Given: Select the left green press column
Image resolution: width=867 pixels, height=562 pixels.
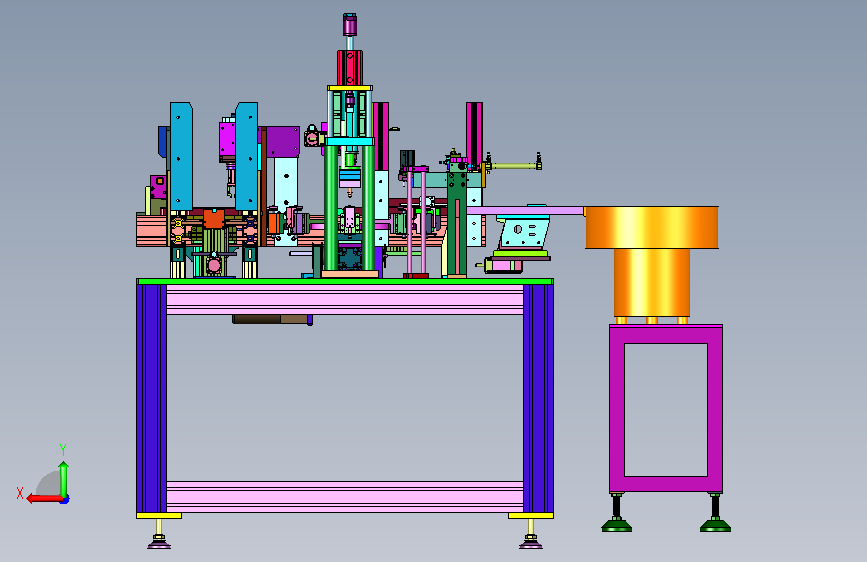Looking at the screenshot, I should click(331, 207).
